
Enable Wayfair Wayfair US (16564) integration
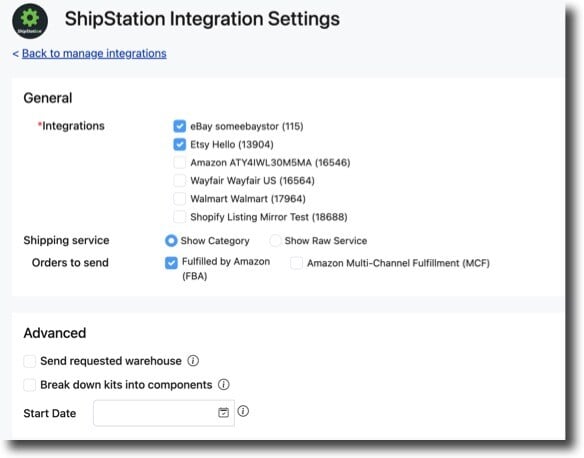(180, 180)
